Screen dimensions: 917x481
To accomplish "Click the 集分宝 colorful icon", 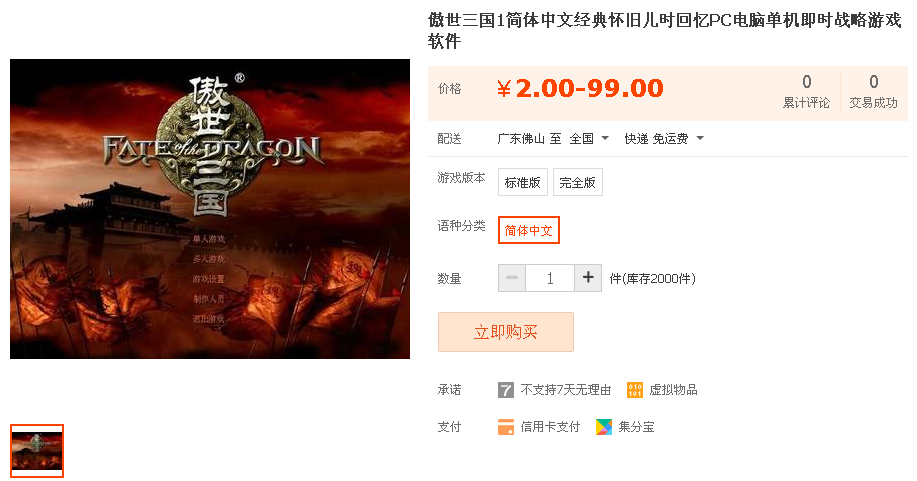I will pyautogui.click(x=604, y=427).
